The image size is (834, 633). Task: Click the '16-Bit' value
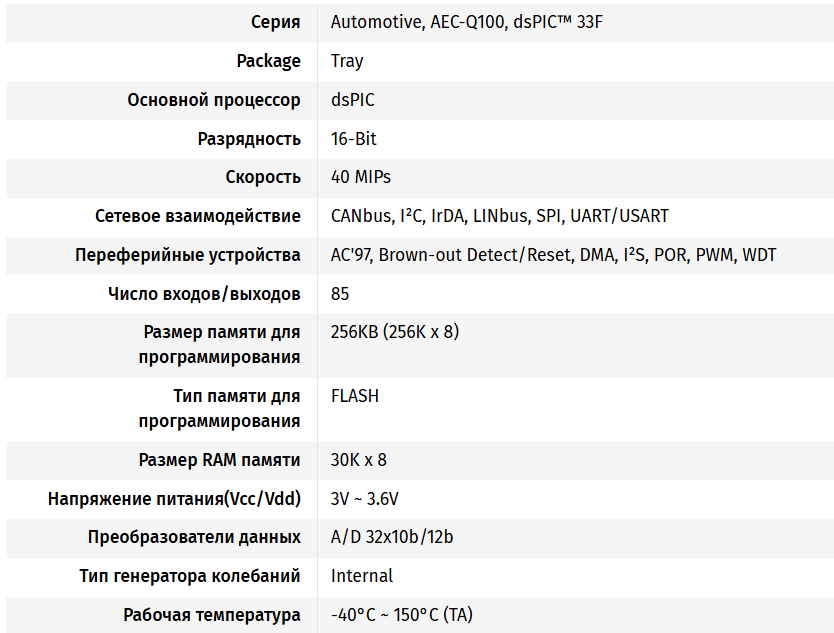coord(354,139)
